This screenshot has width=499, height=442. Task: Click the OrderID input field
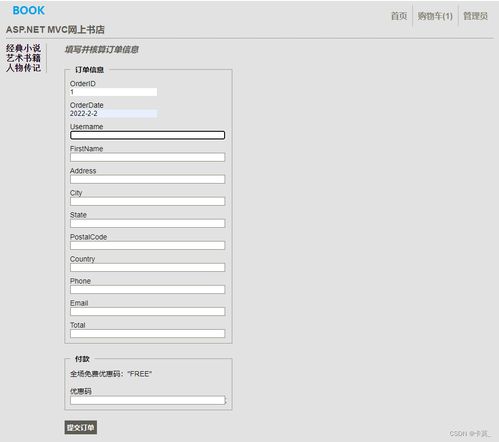[113, 92]
